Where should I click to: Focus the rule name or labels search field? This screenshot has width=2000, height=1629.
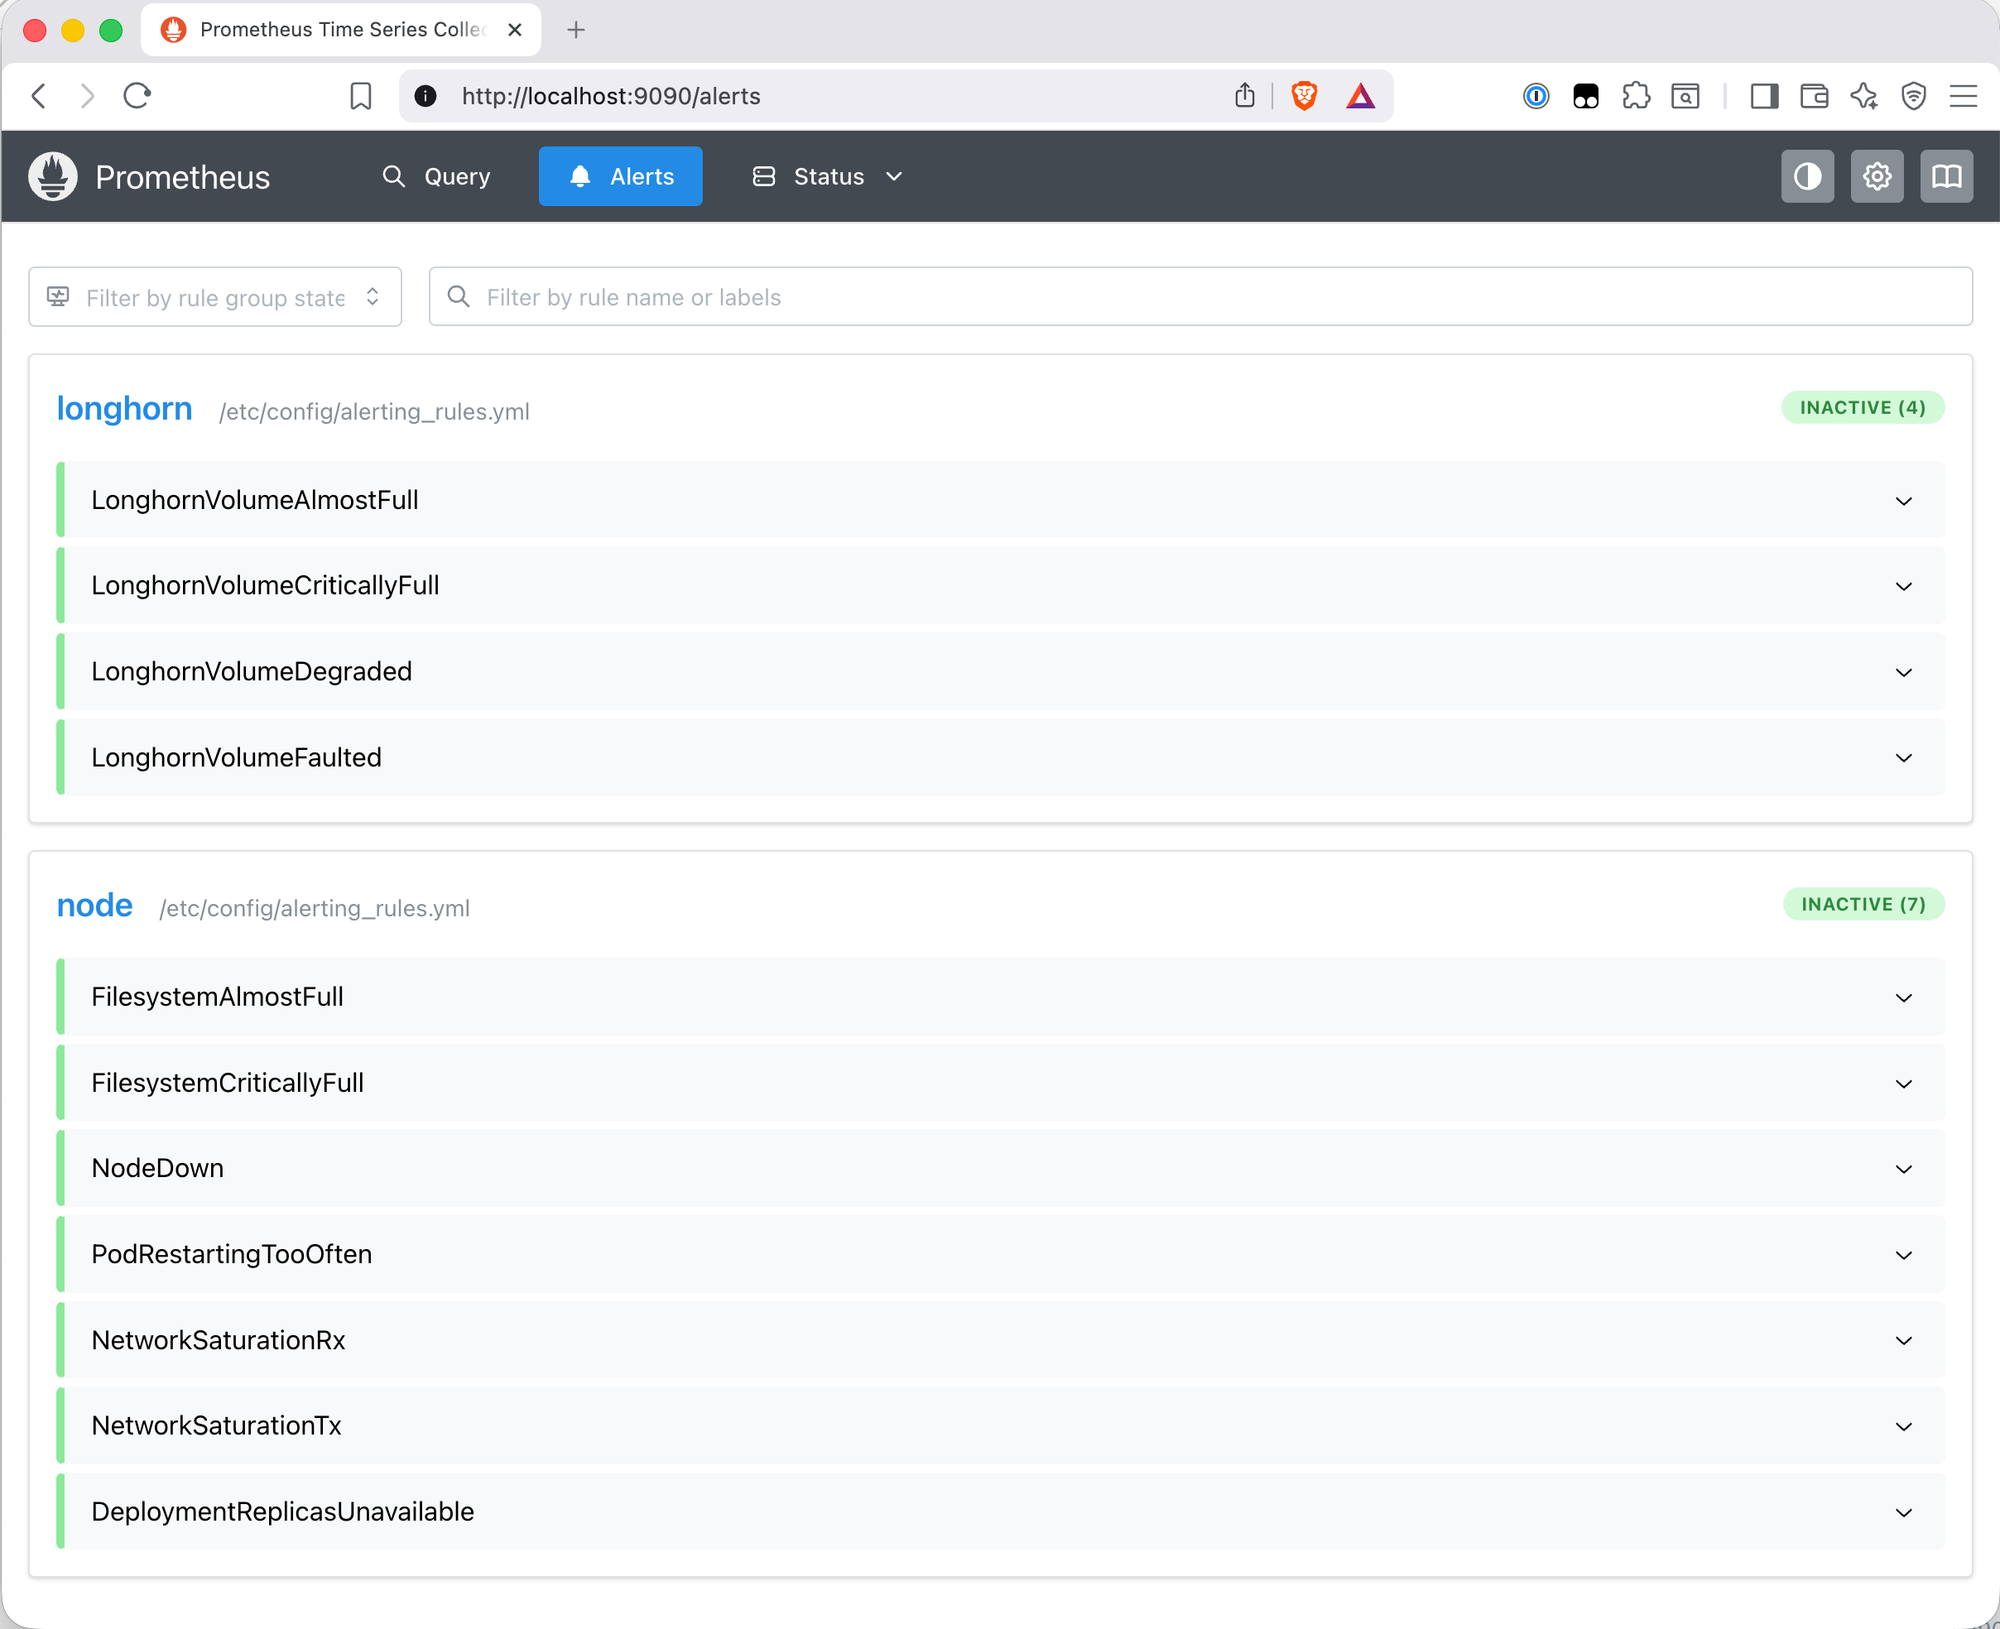tap(1200, 297)
